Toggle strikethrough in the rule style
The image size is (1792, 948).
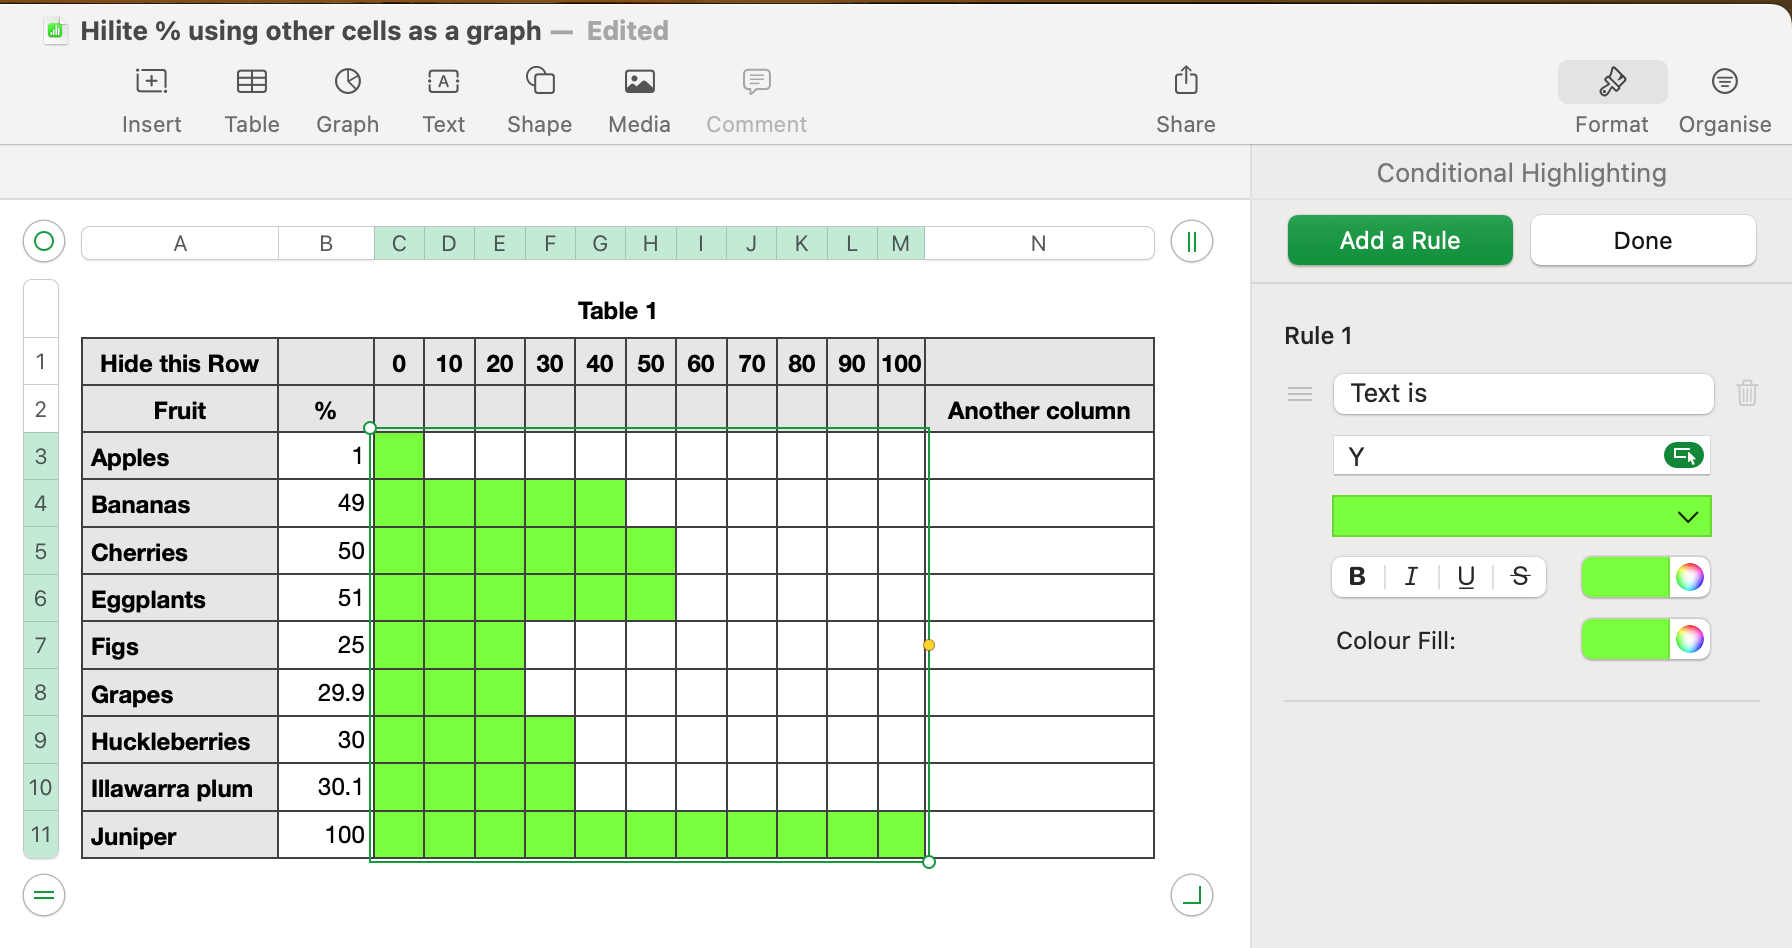tap(1520, 577)
